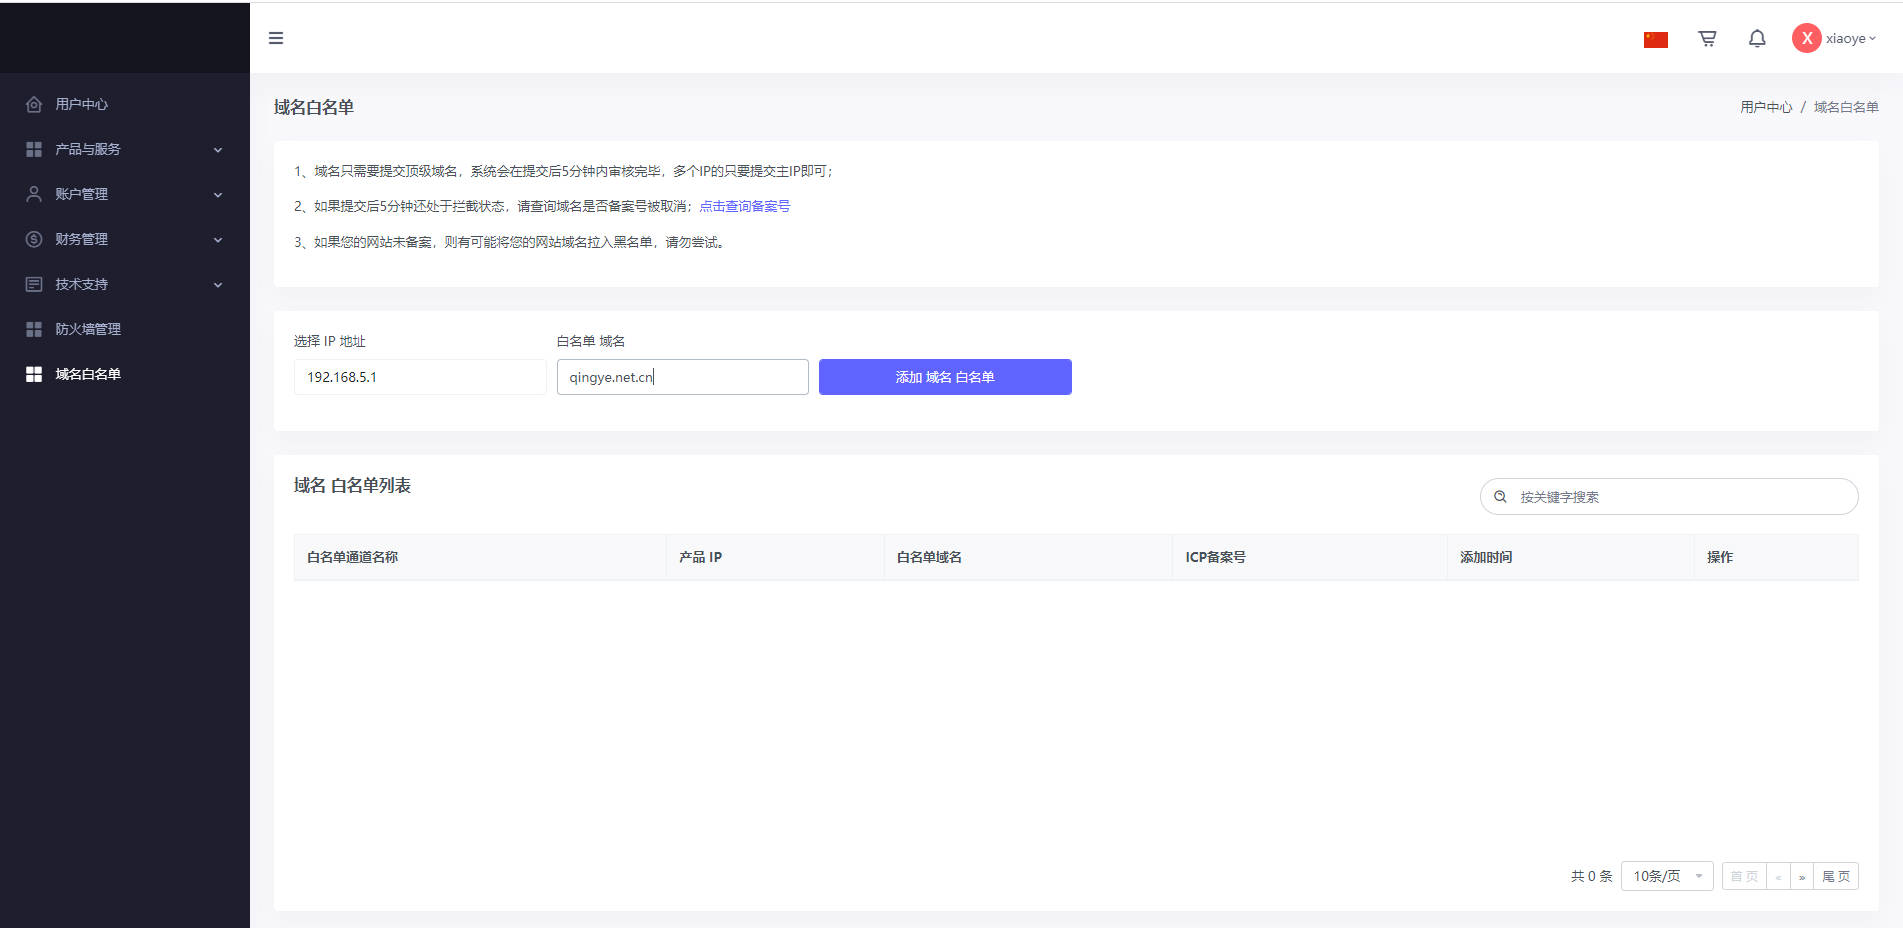Click the next page » button
Viewport: 1903px width, 928px height.
click(x=1802, y=876)
